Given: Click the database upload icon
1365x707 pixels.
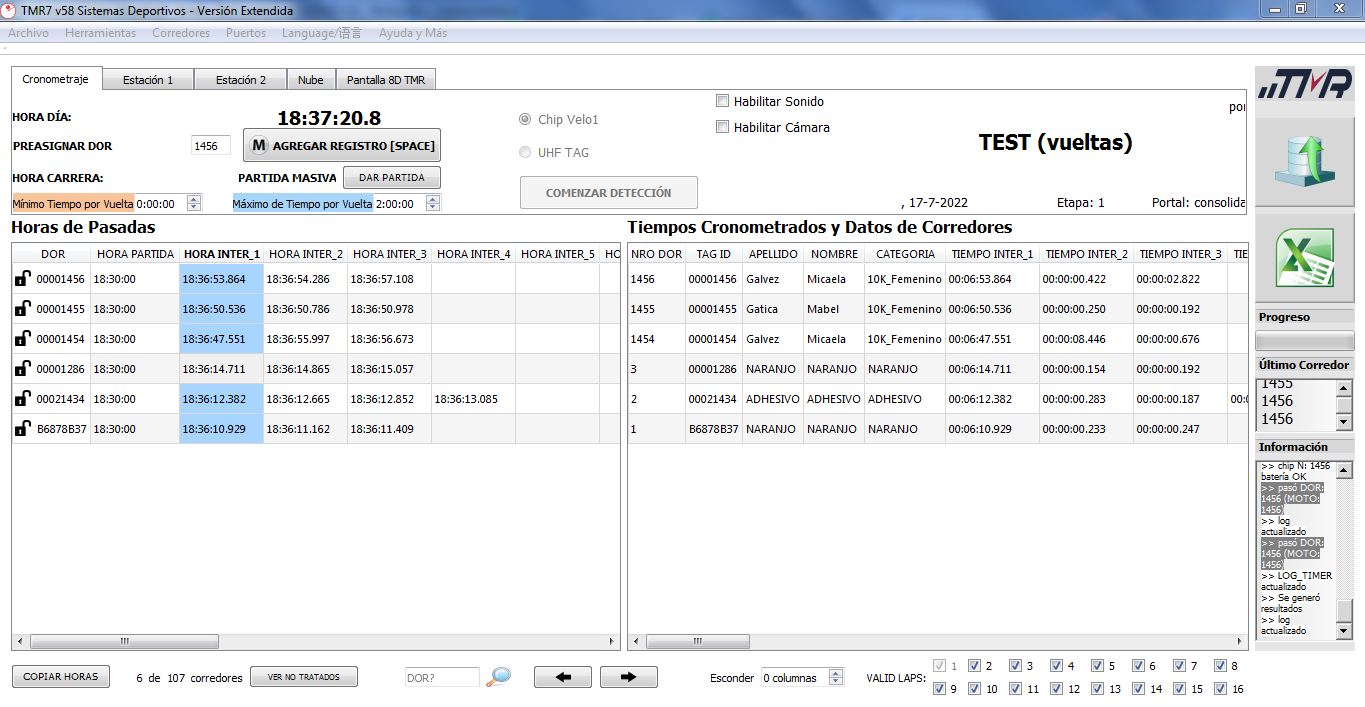Looking at the screenshot, I should click(1303, 162).
